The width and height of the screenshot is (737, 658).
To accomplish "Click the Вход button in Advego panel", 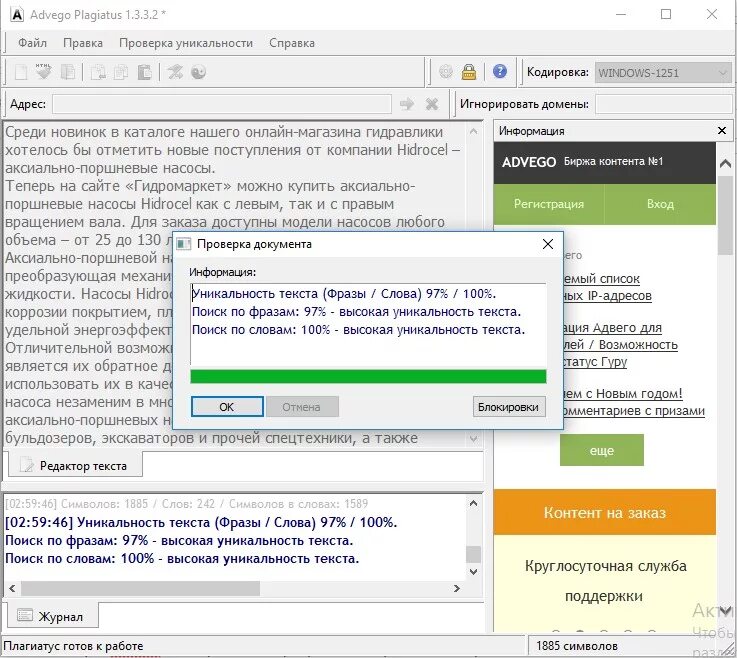I will (660, 204).
